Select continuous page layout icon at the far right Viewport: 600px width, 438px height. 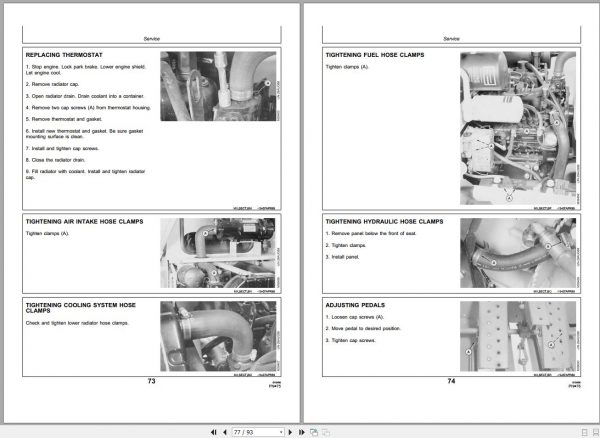pyautogui.click(x=596, y=432)
